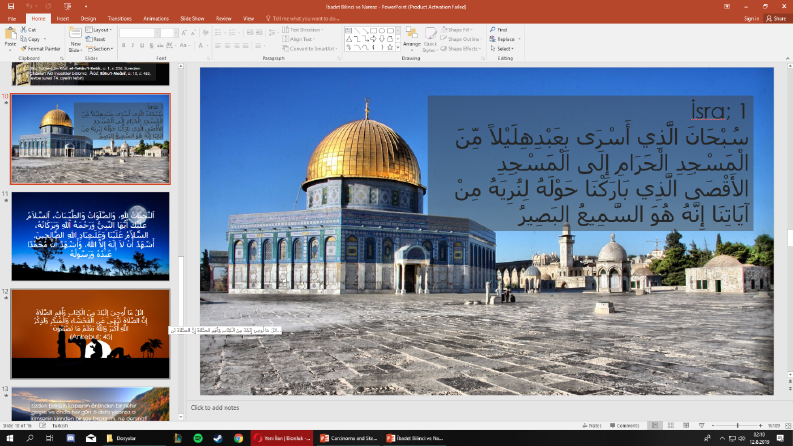Image resolution: width=793 pixels, height=446 pixels.
Task: Open Steam from the taskbar
Action: tap(218, 438)
